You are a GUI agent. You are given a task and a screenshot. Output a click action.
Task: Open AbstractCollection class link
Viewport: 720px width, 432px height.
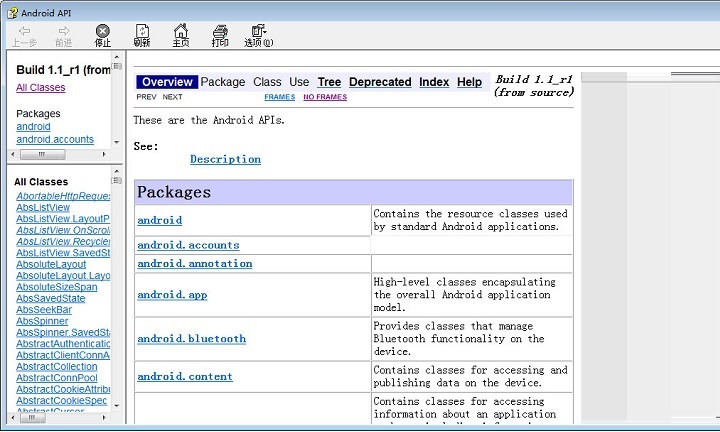click(56, 367)
